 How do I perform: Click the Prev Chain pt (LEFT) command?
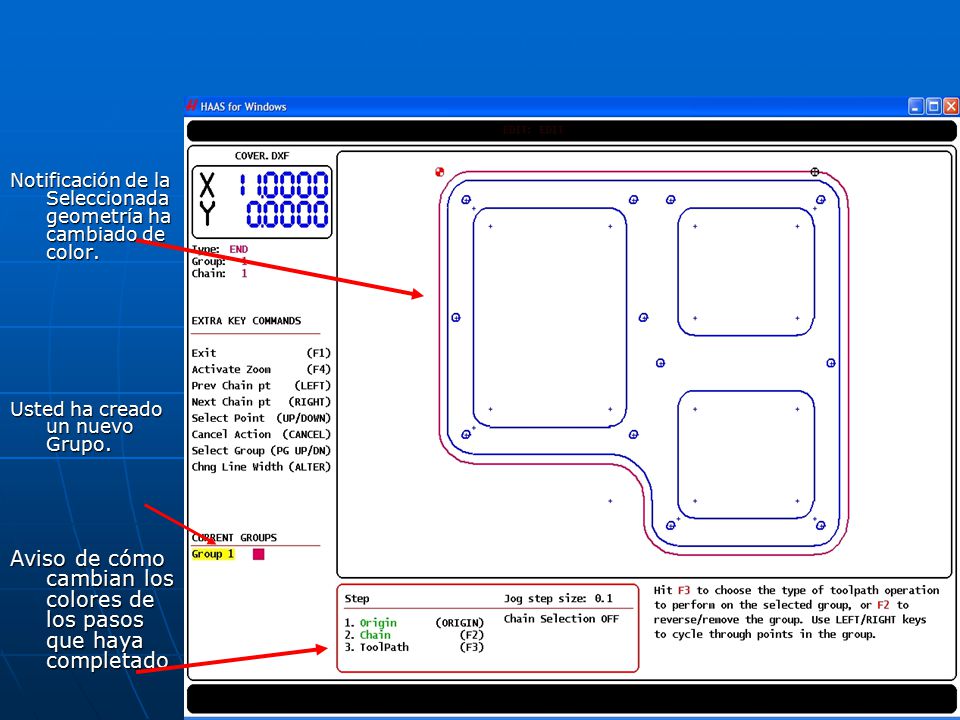(261, 386)
